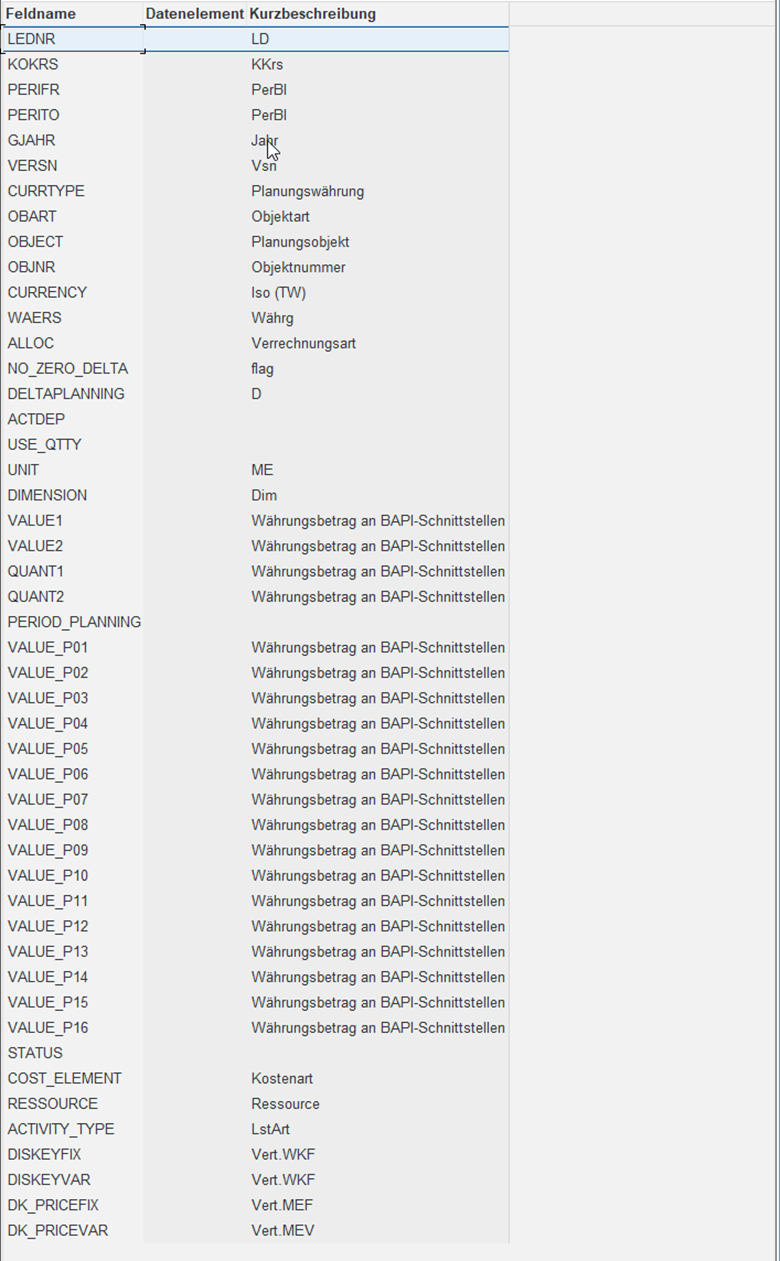Viewport: 780px width, 1261px height.
Task: Click the USE_QTTY field cell
Action: tap(72, 444)
